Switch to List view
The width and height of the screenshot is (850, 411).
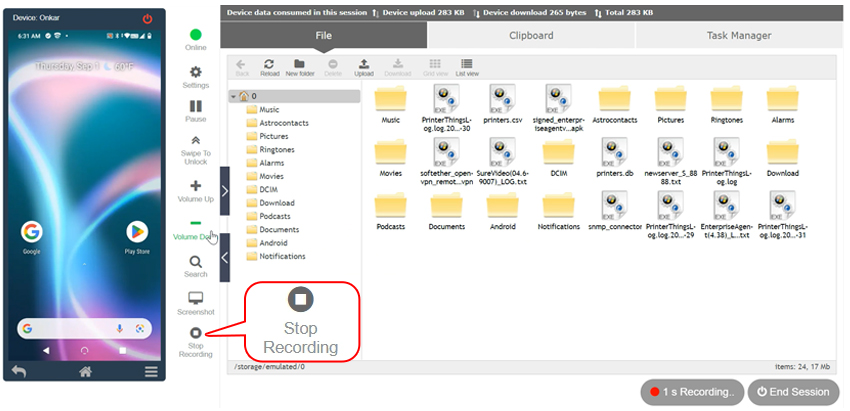467,68
